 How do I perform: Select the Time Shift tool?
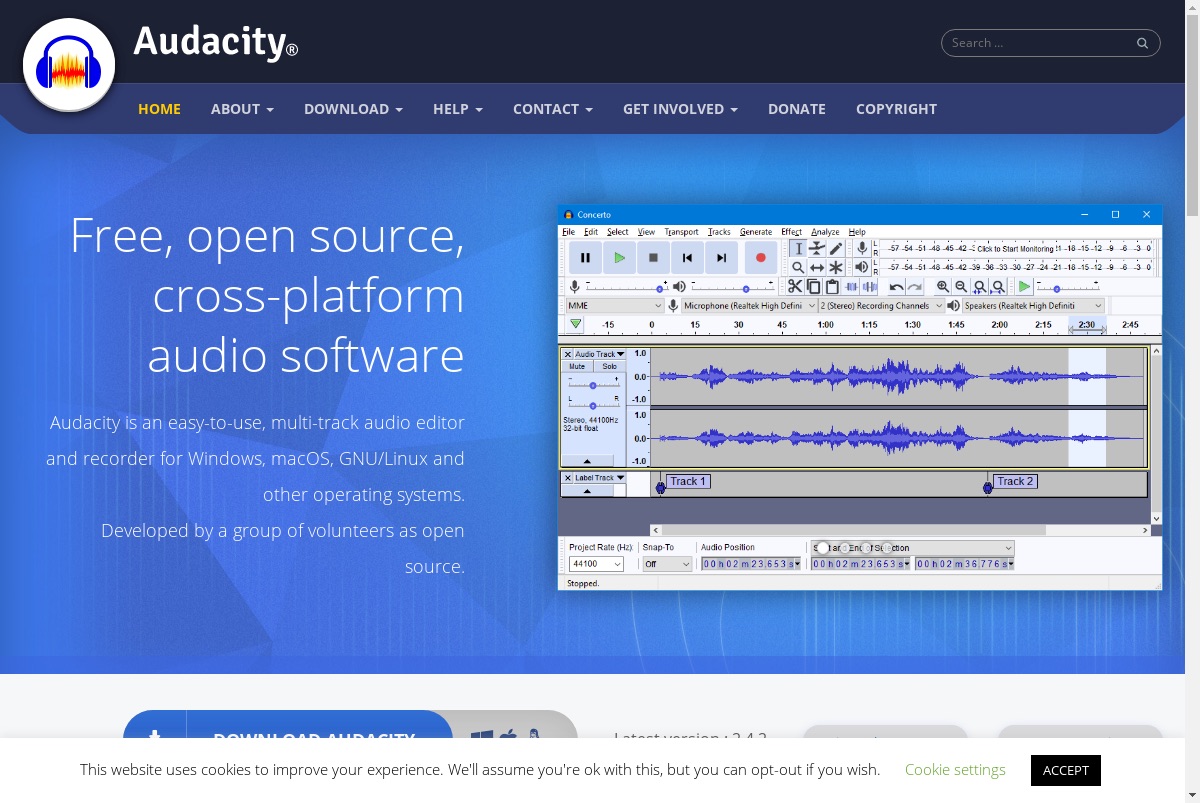coord(817,267)
